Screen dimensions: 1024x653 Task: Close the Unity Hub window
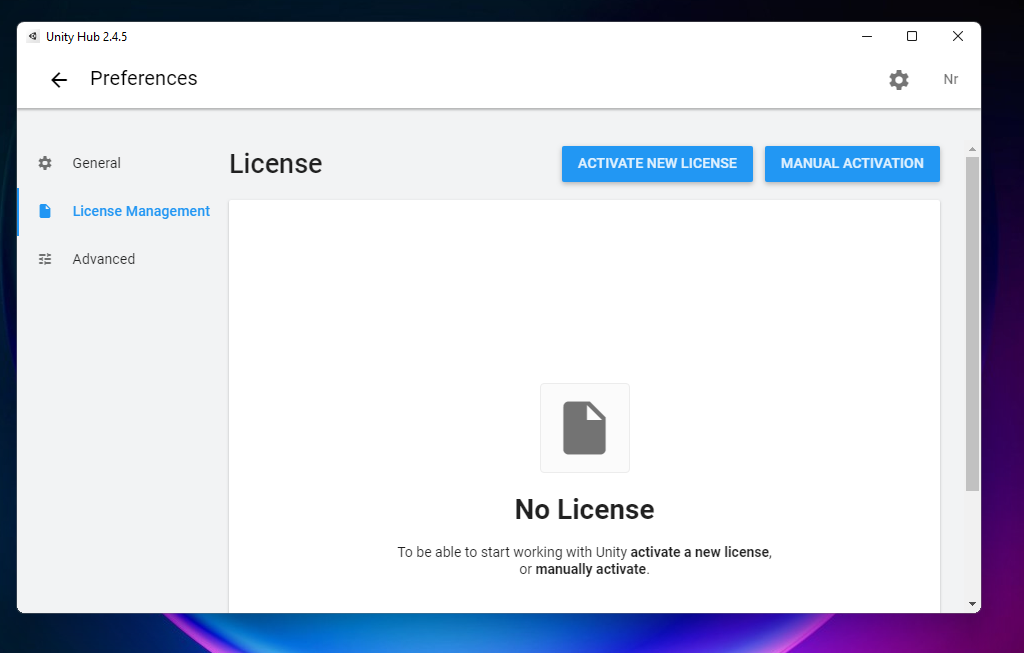[957, 37]
